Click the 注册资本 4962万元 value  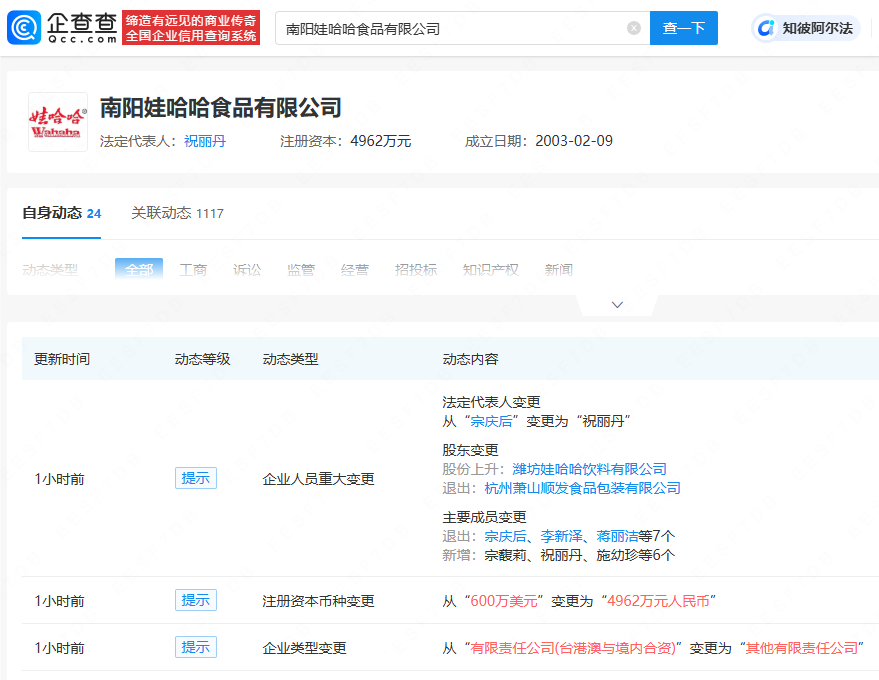pos(381,141)
